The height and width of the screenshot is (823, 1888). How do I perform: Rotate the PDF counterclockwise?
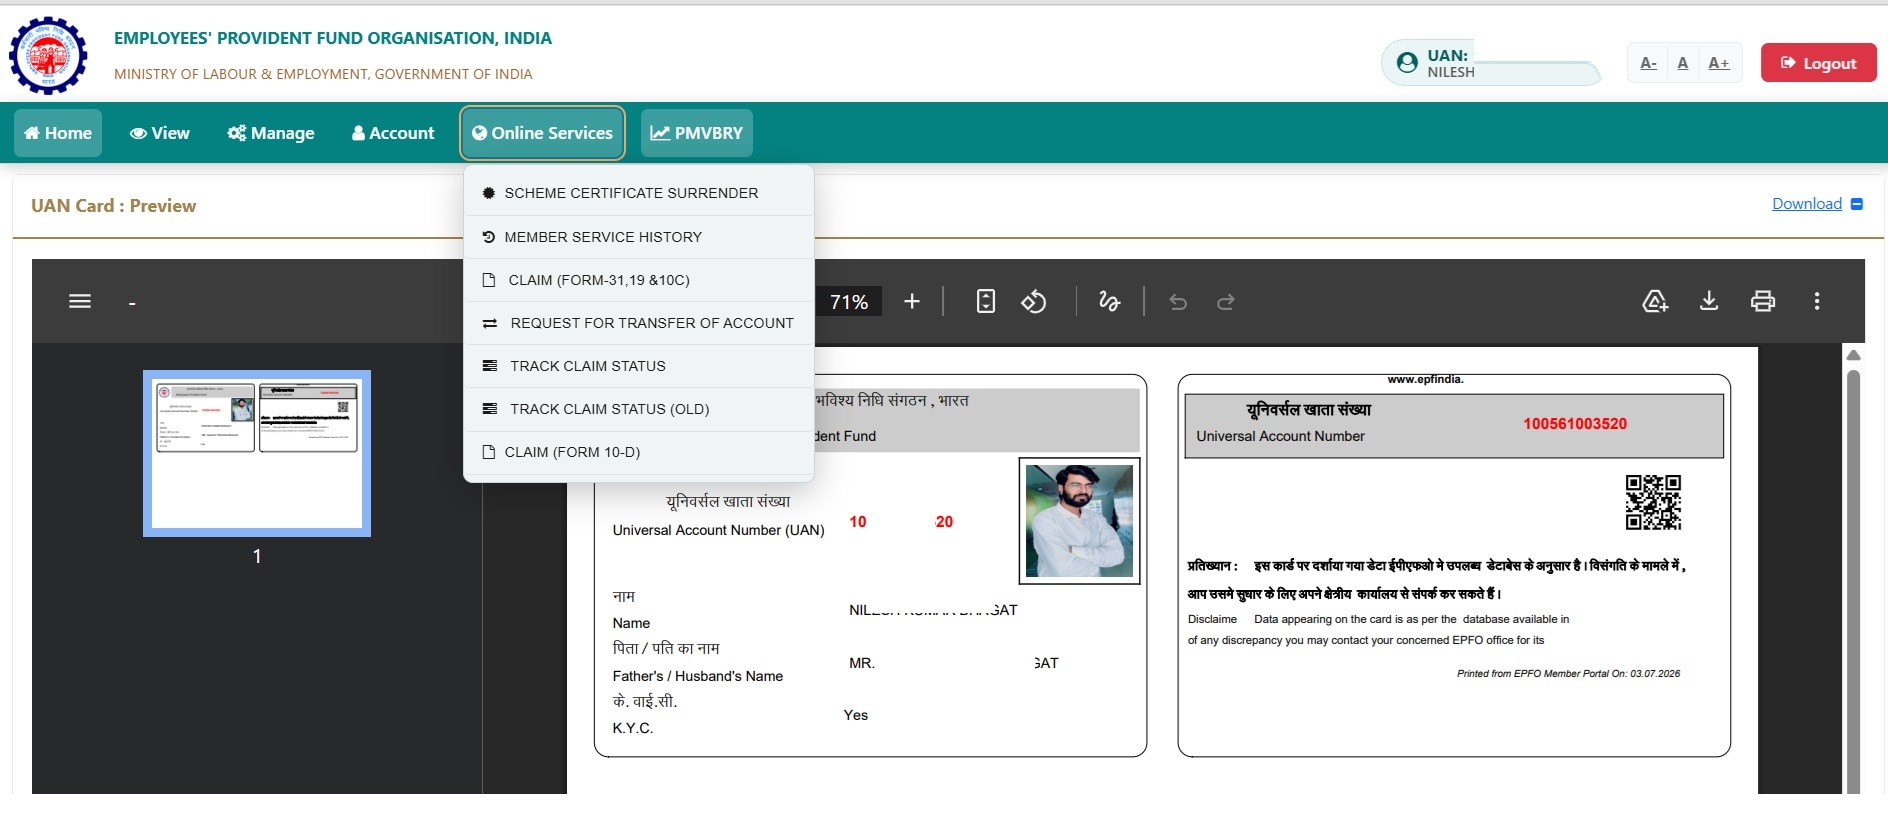click(1034, 301)
